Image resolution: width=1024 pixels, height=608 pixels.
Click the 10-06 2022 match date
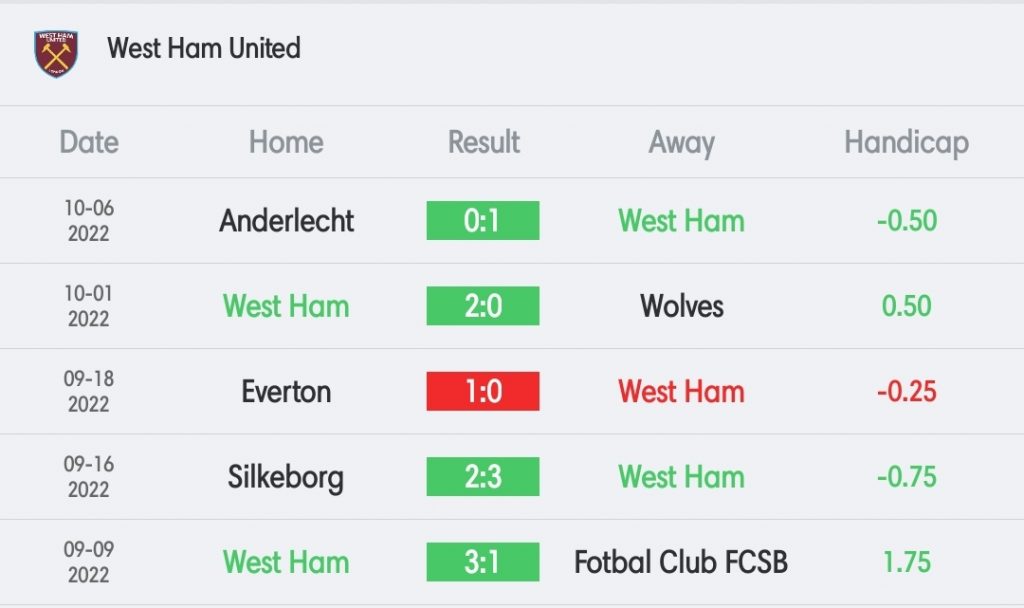click(89, 221)
